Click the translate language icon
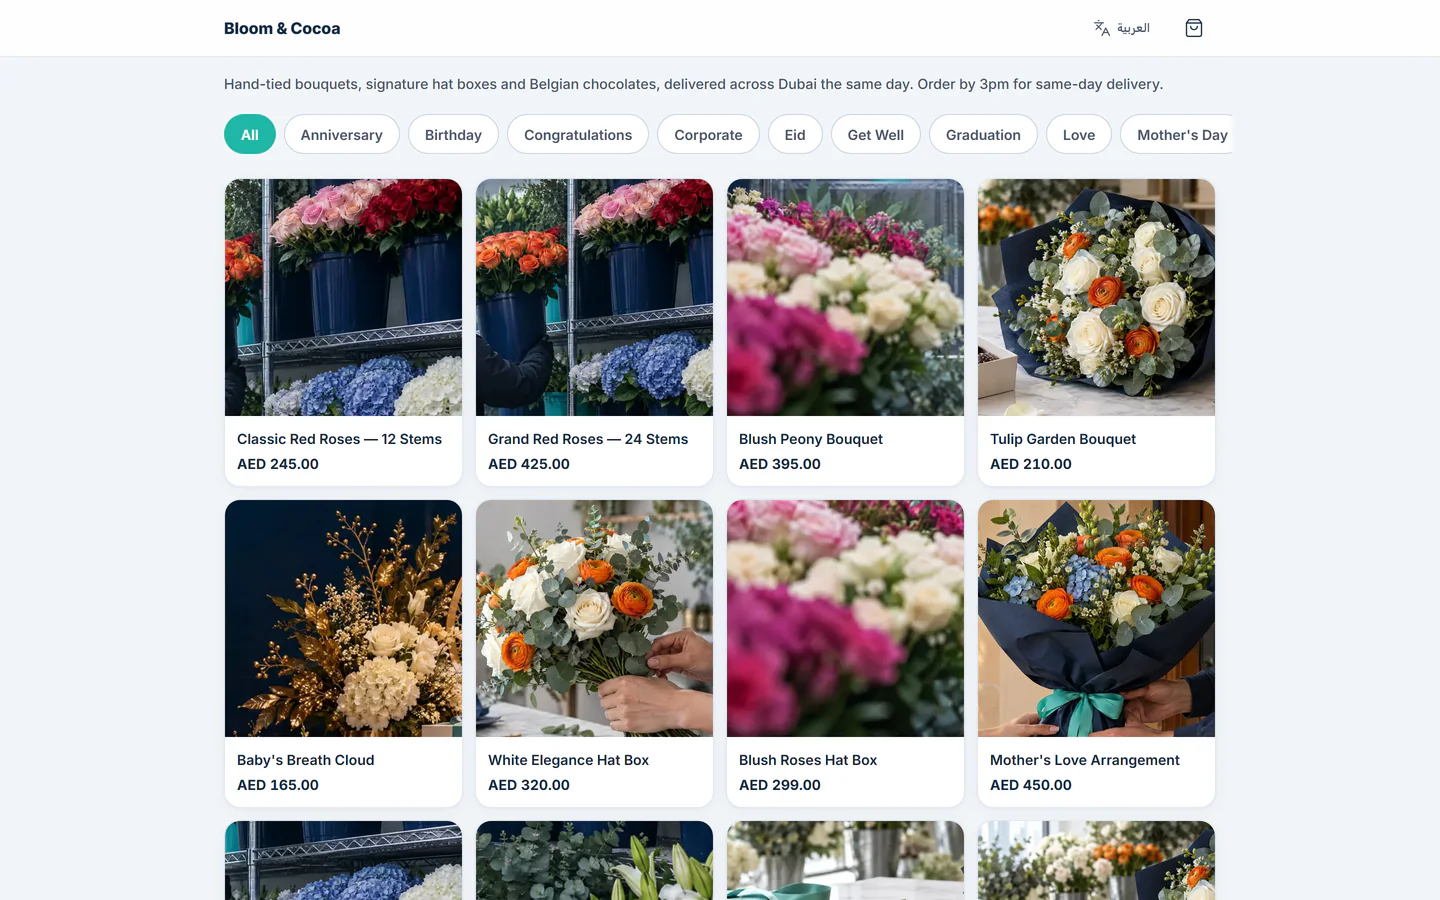 coord(1102,28)
